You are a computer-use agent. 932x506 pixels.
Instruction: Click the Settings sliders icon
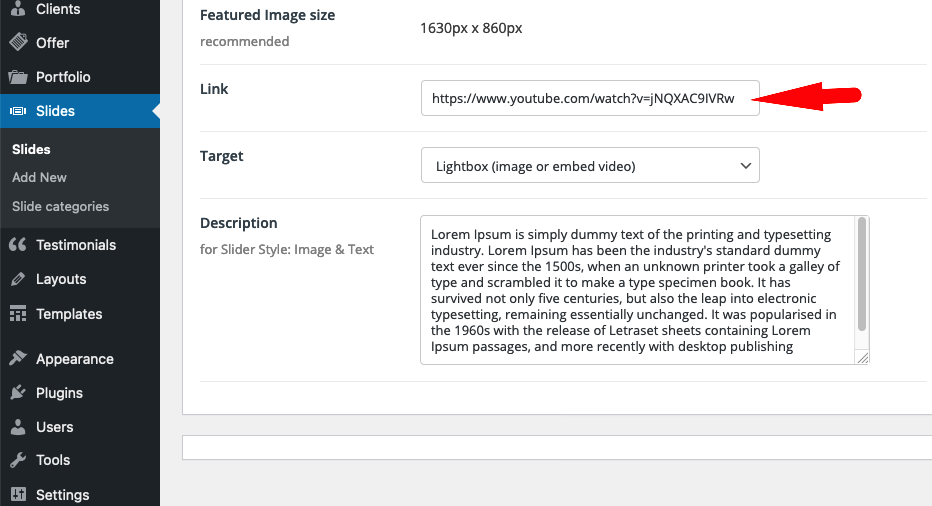point(18,494)
